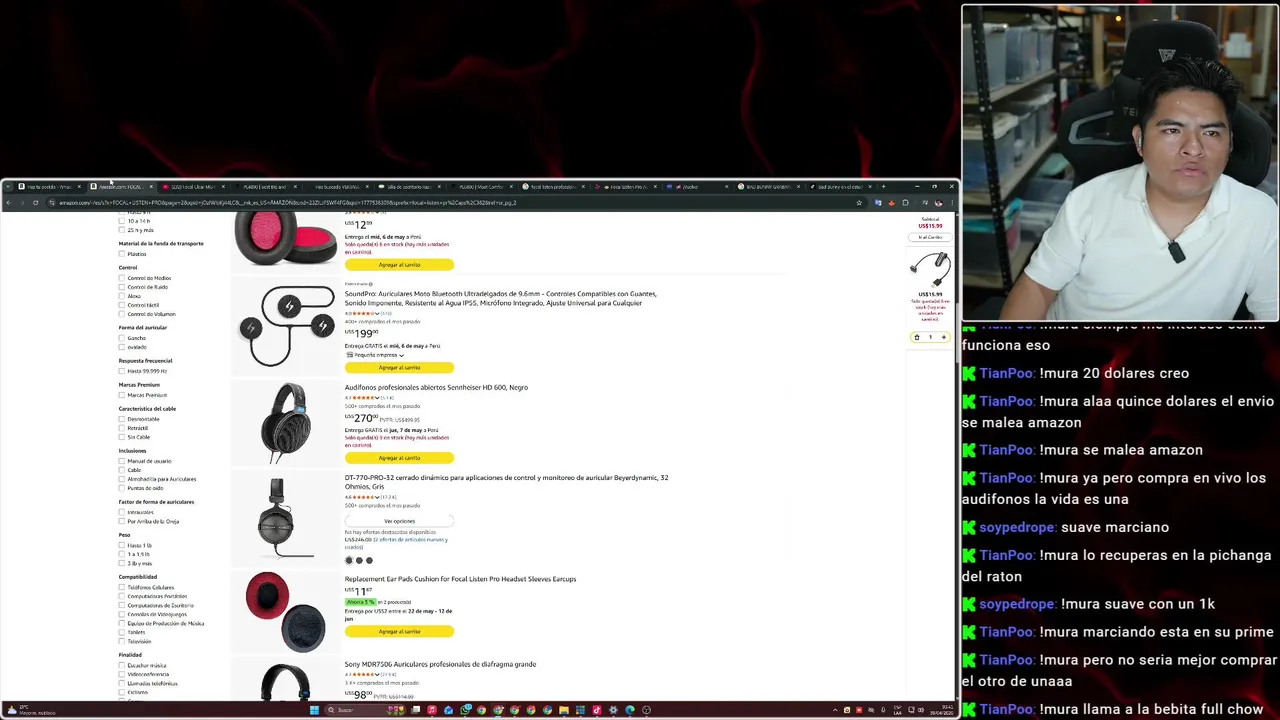Add the US$12 red ear pads to cart
The width and height of the screenshot is (1280, 720).
[x=399, y=265]
